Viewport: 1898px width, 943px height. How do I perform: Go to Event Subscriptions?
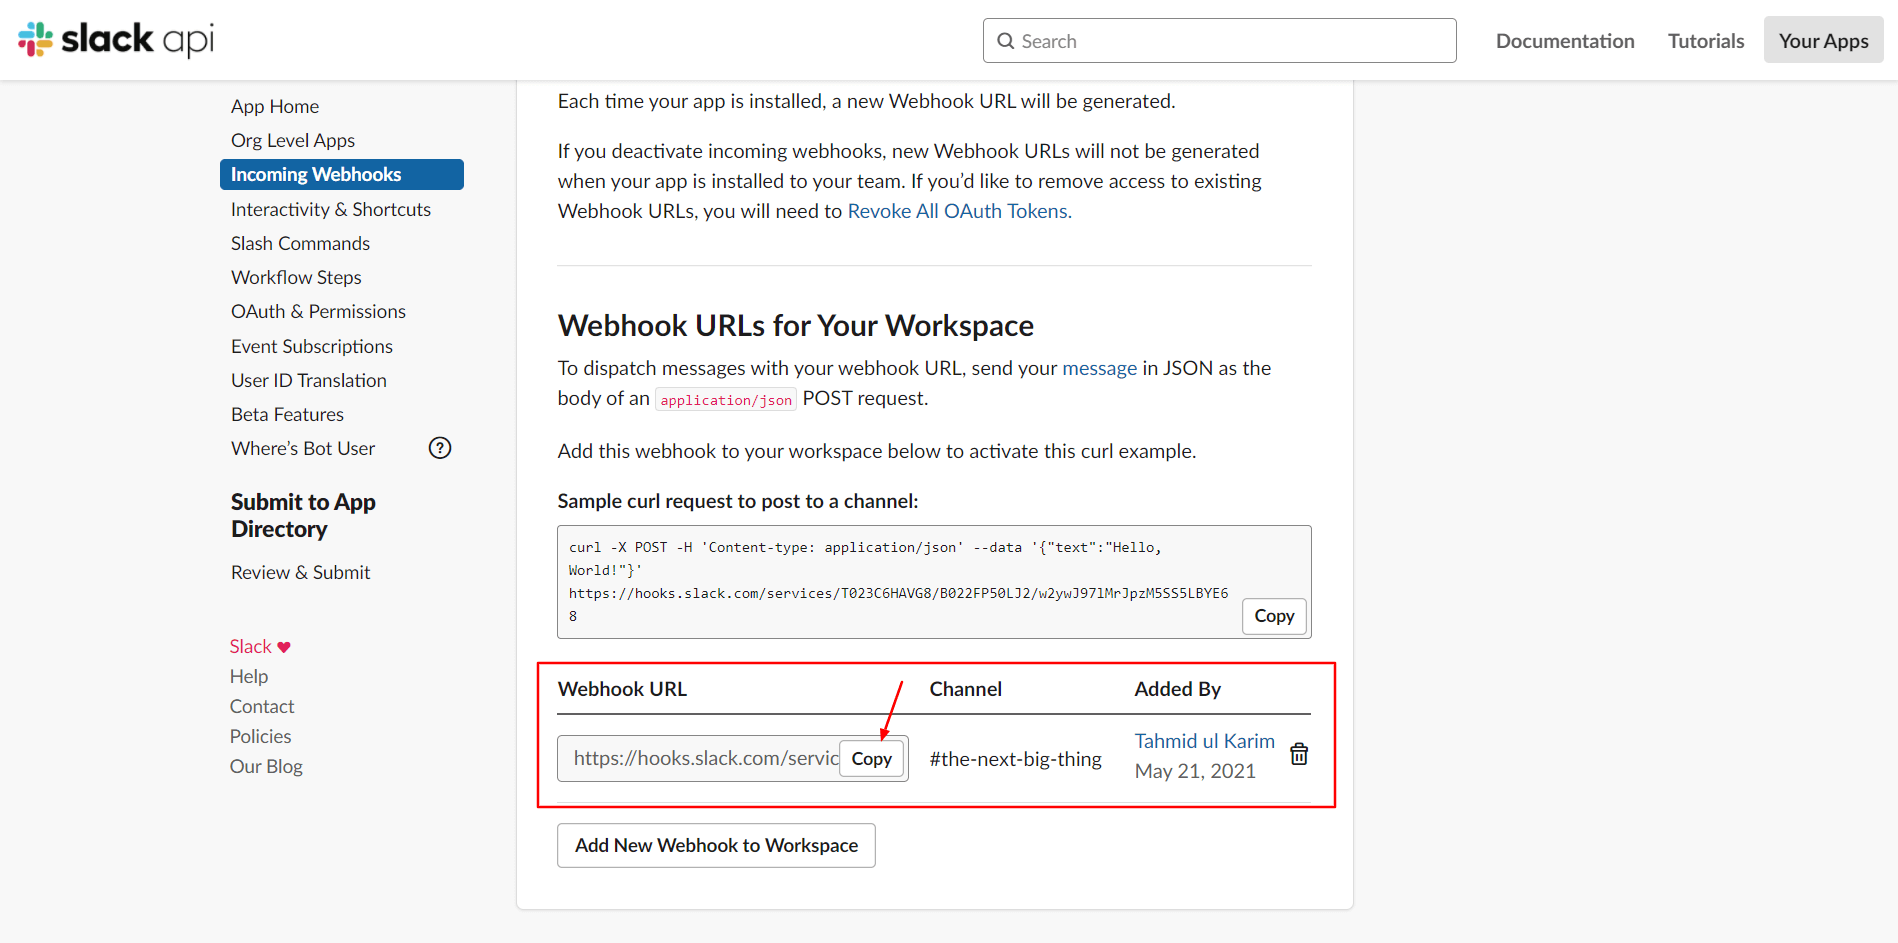click(311, 345)
